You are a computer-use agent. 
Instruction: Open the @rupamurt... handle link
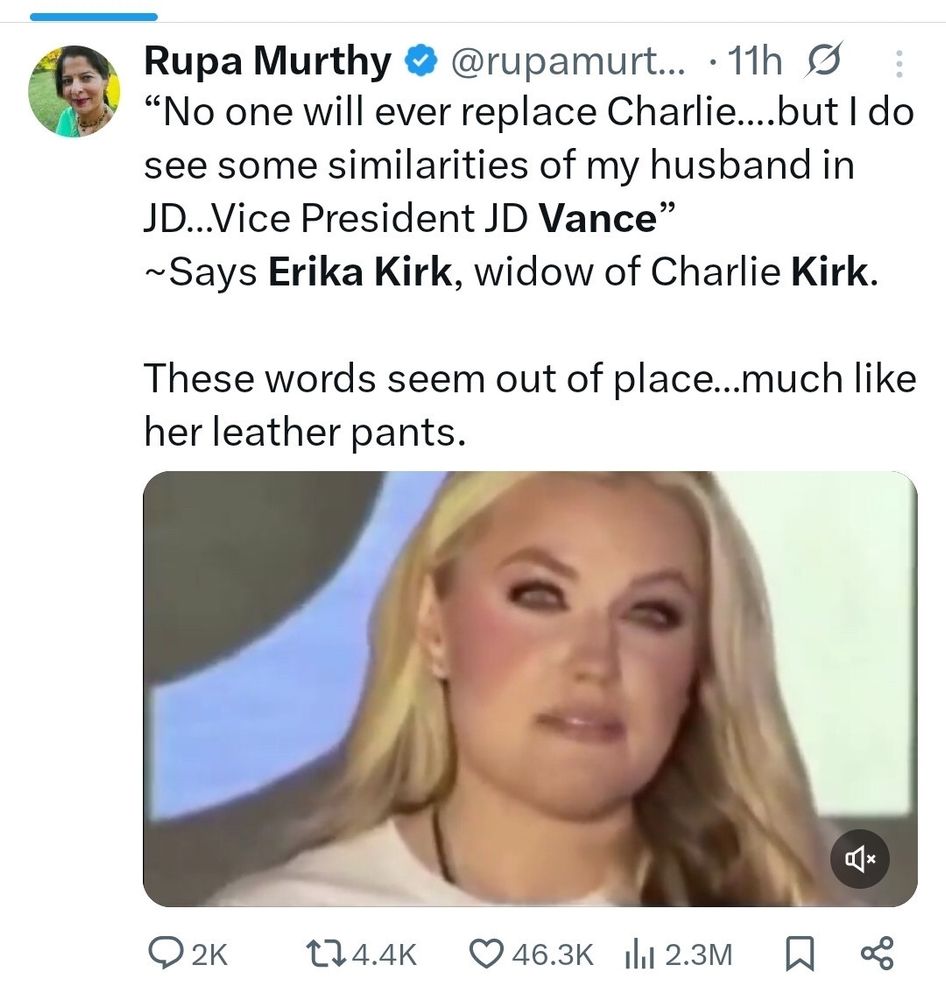[570, 63]
